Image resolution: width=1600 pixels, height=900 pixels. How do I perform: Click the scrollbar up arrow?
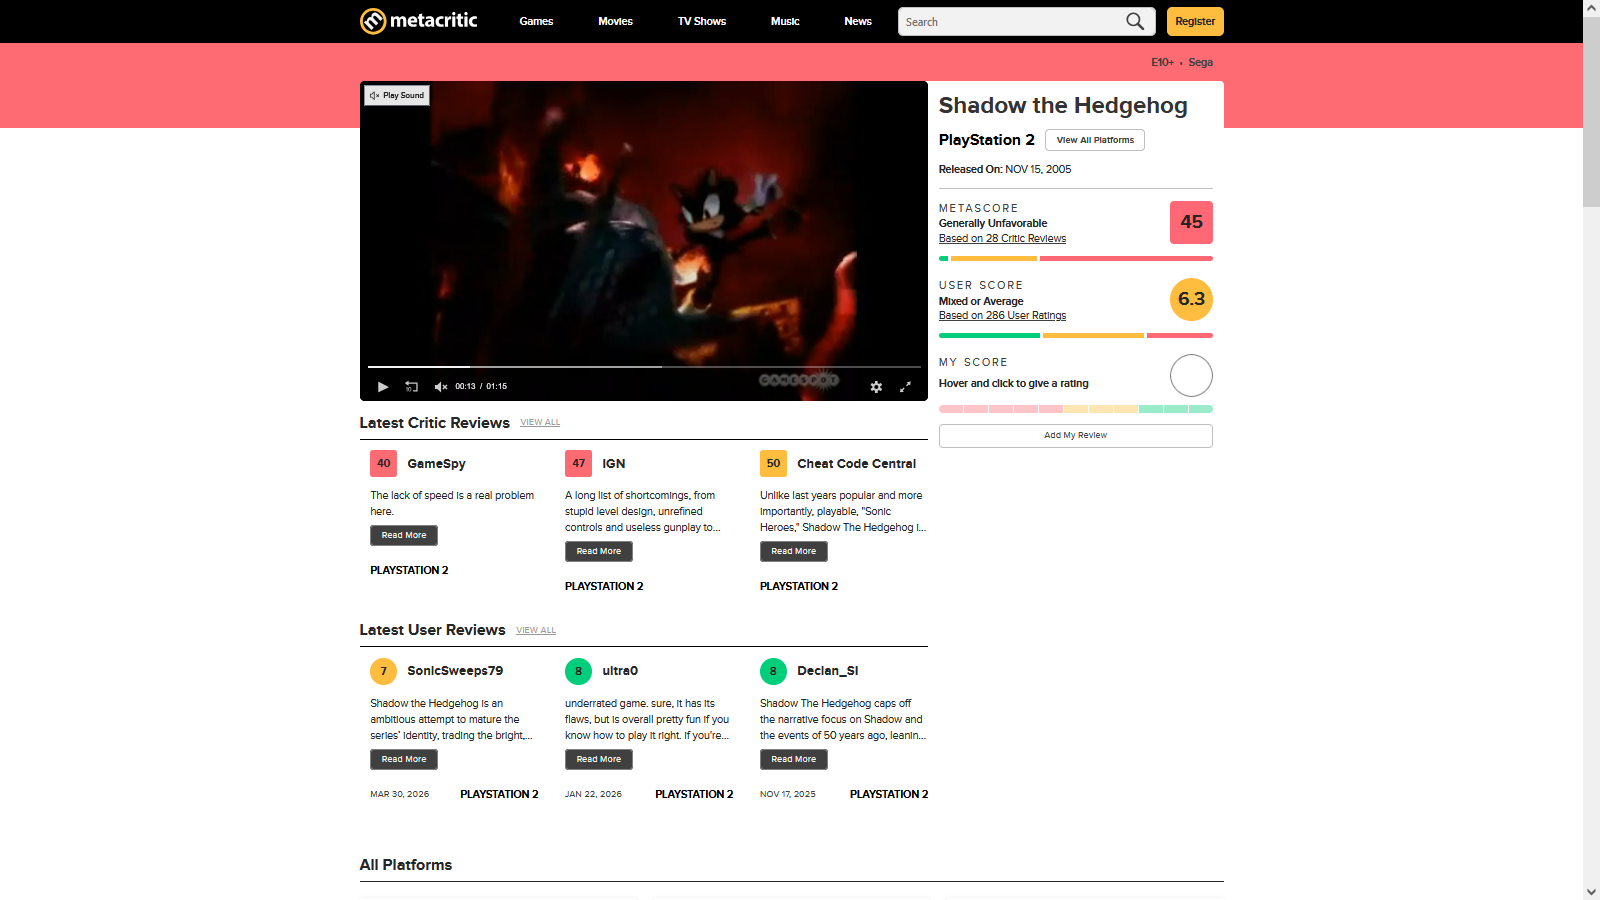(1591, 7)
